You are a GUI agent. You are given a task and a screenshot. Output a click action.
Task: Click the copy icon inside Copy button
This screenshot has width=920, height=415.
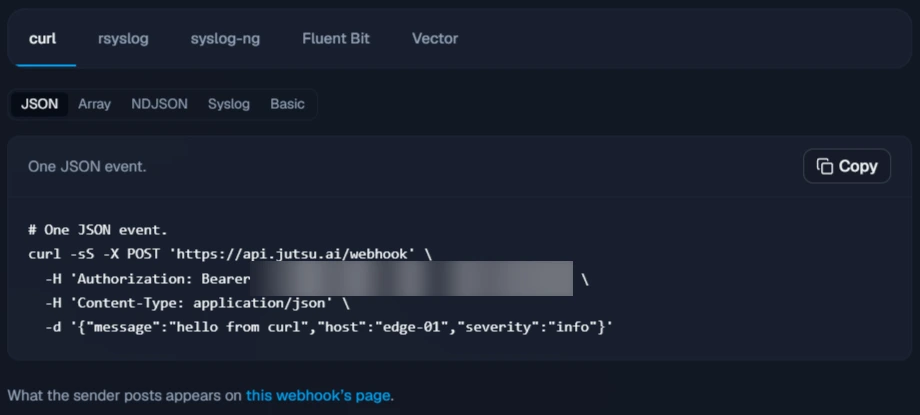tap(824, 167)
